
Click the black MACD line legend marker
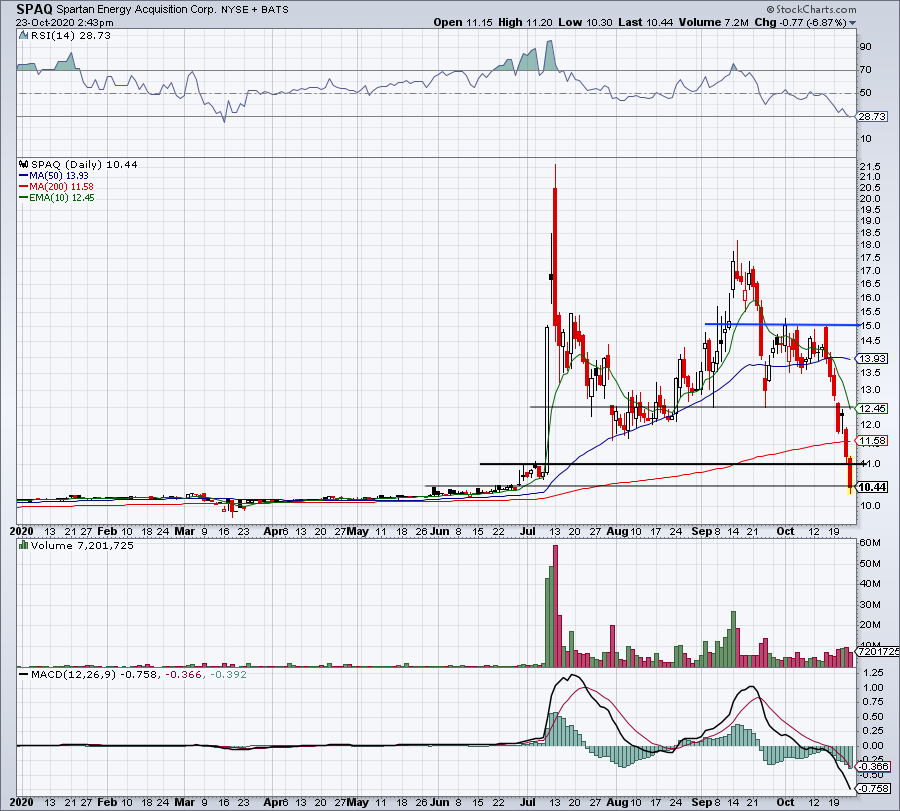tap(24, 674)
